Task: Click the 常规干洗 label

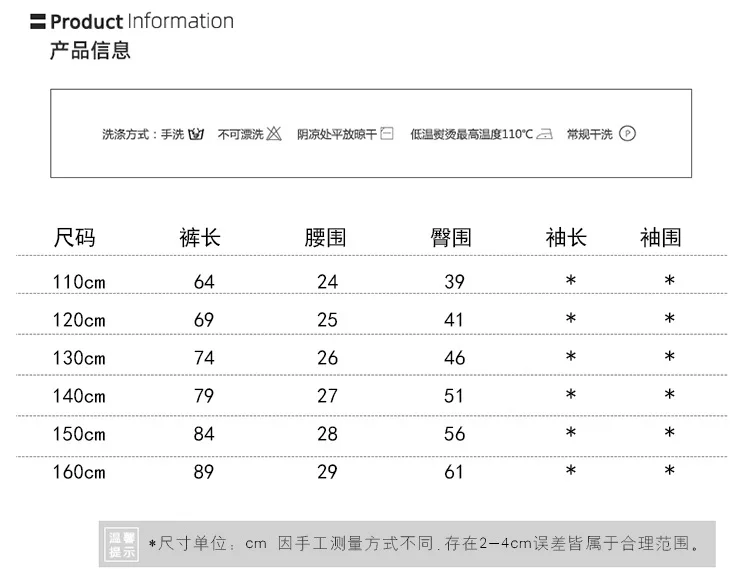Action: [x=590, y=134]
